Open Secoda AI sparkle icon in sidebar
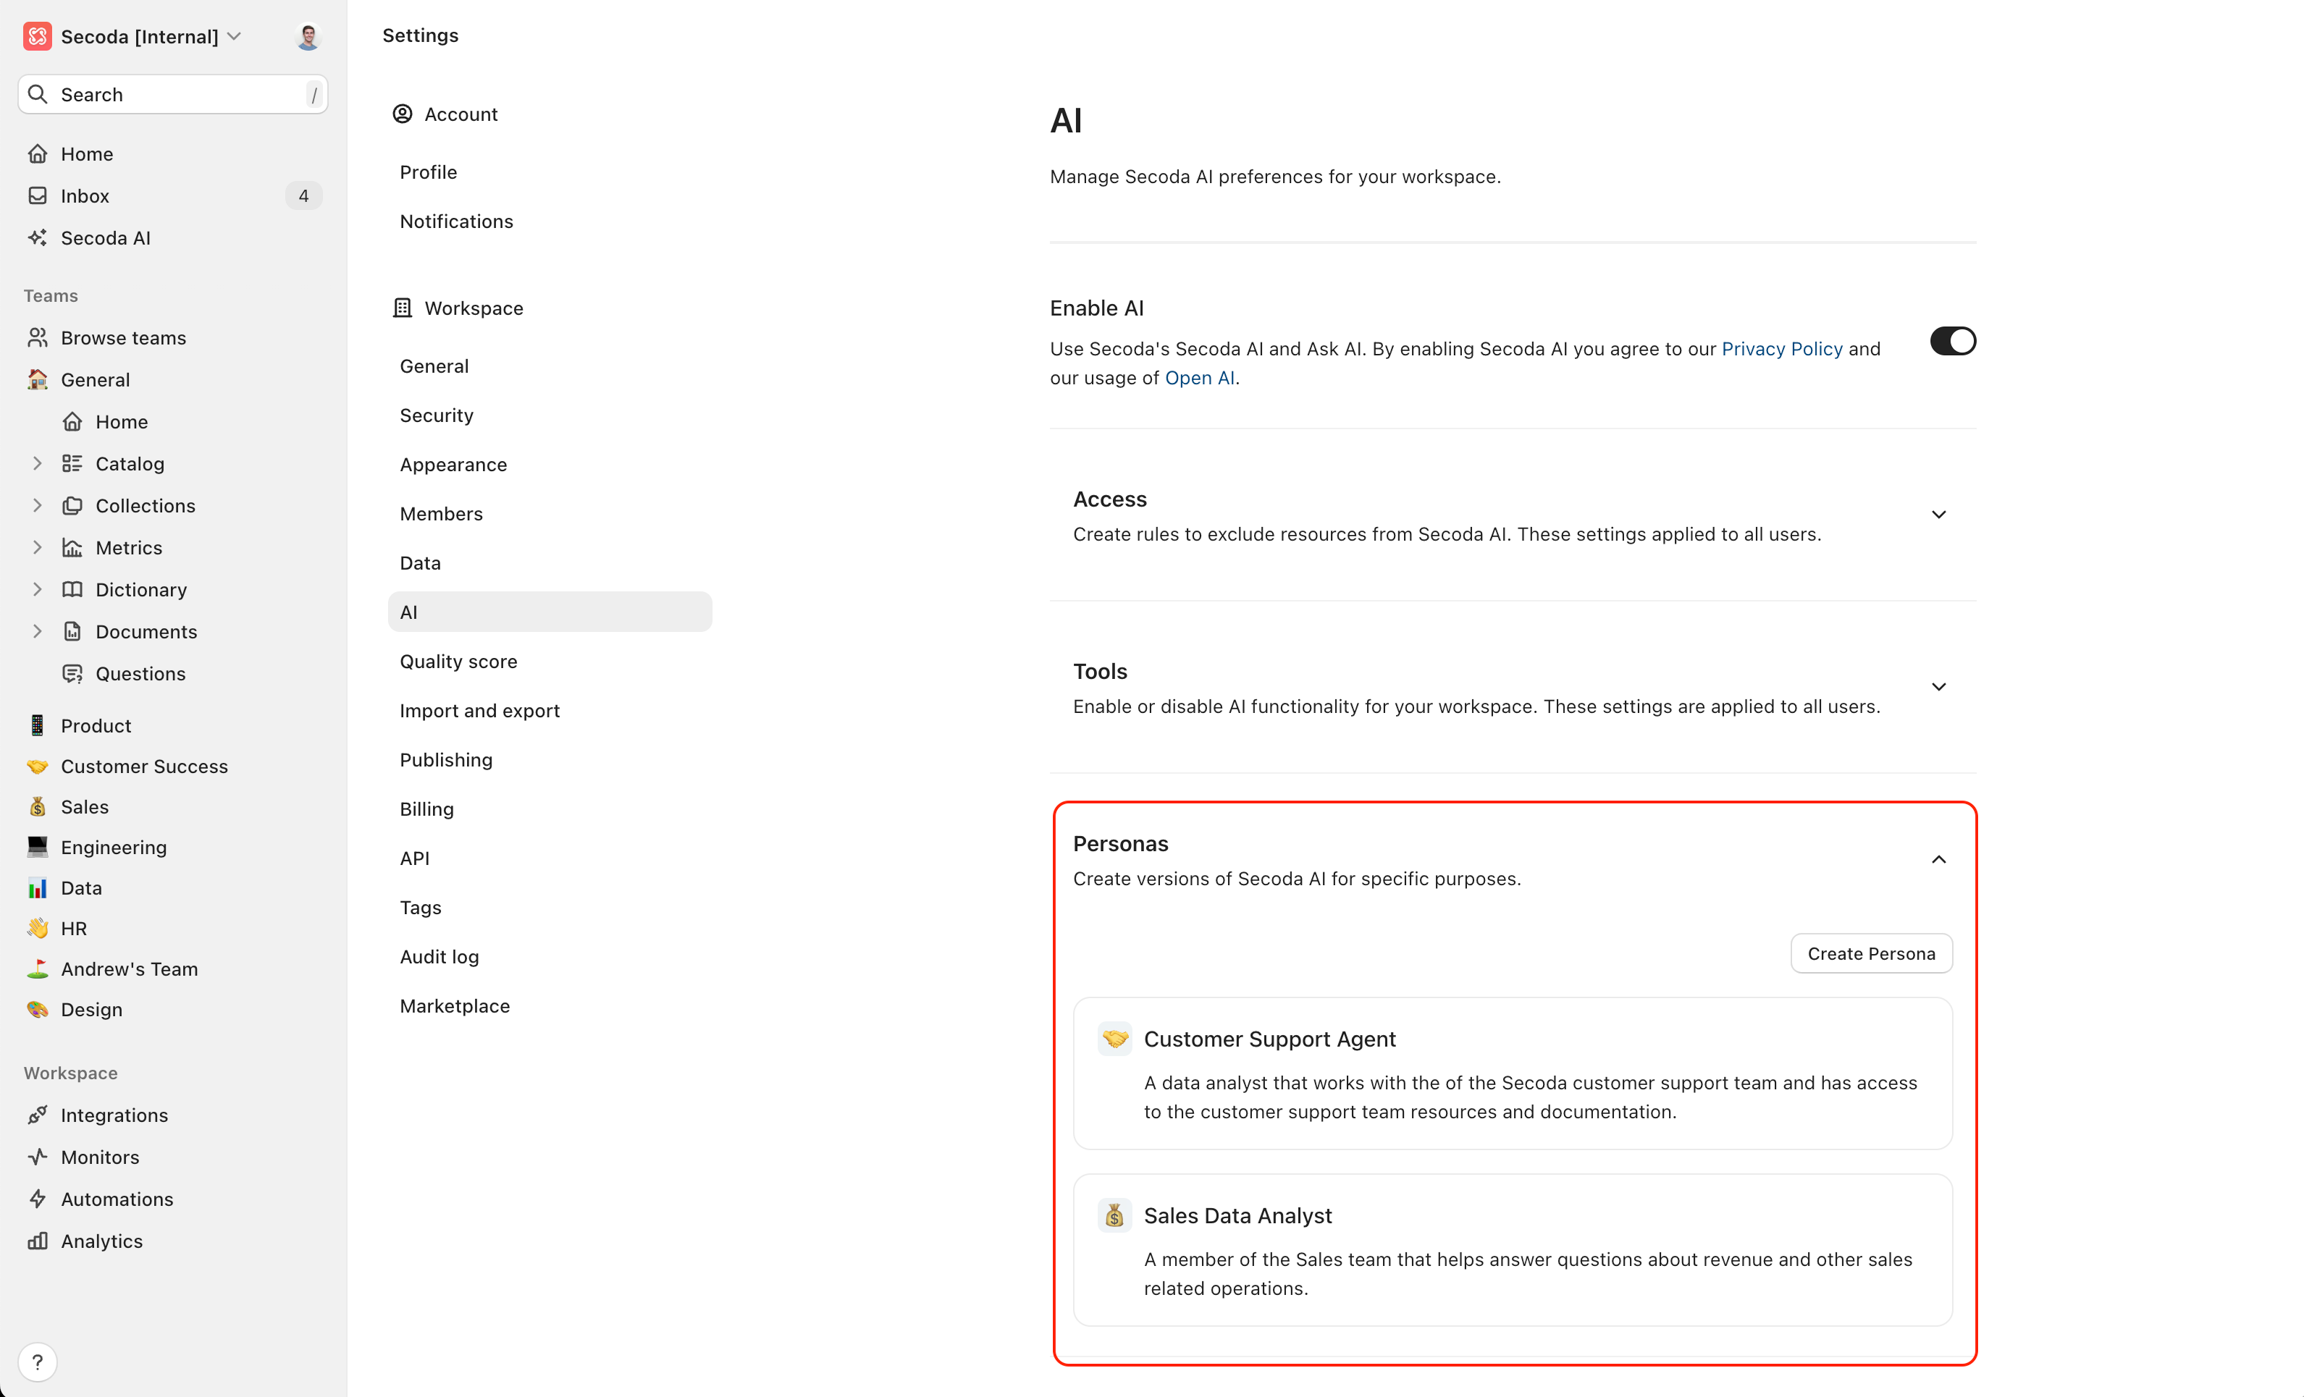The height and width of the screenshot is (1397, 2304). (x=38, y=238)
